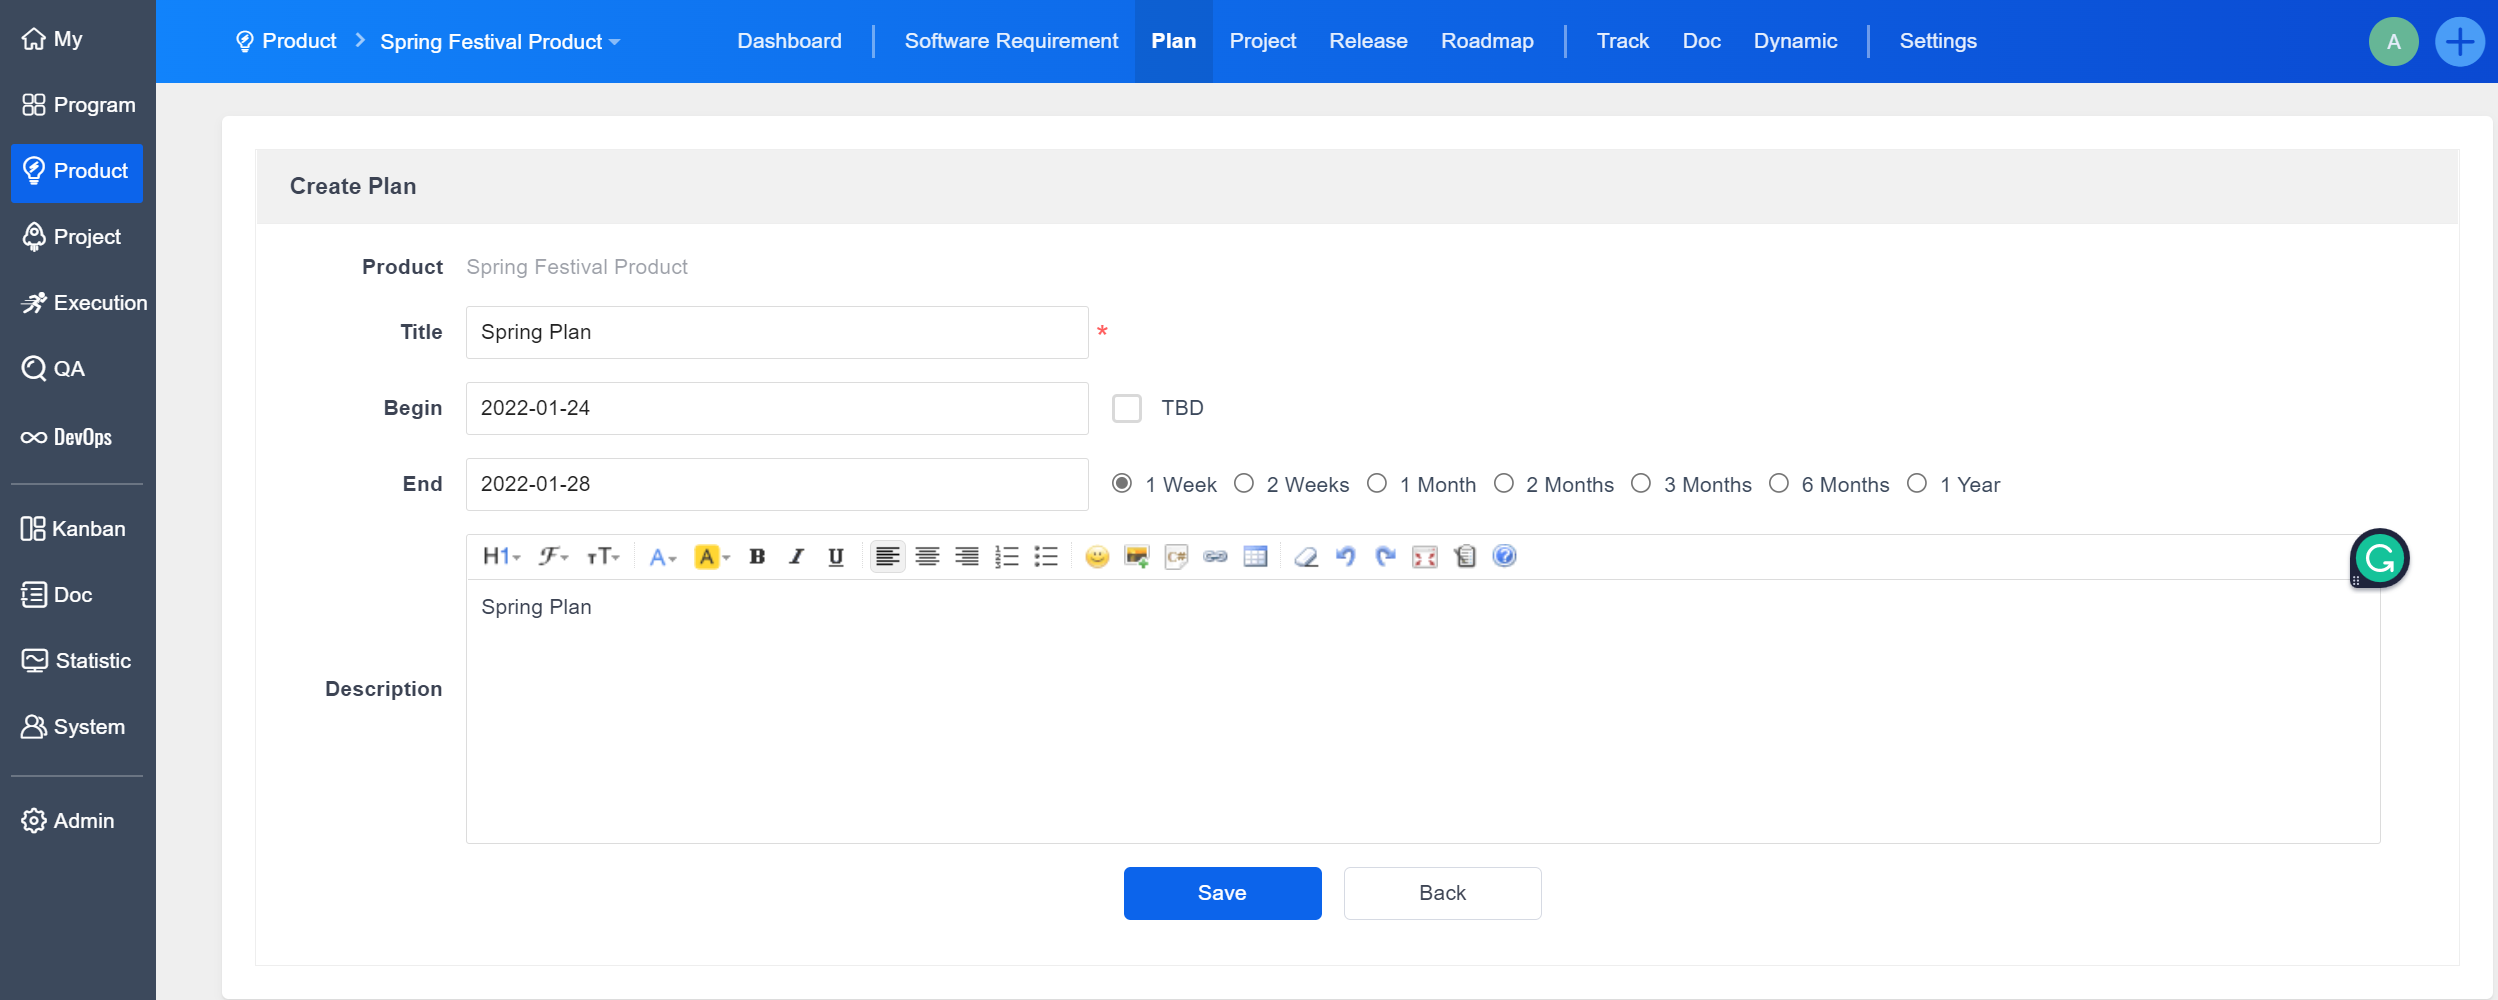Insert an emoticon into the description
This screenshot has height=1000, width=2498.
1097,557
